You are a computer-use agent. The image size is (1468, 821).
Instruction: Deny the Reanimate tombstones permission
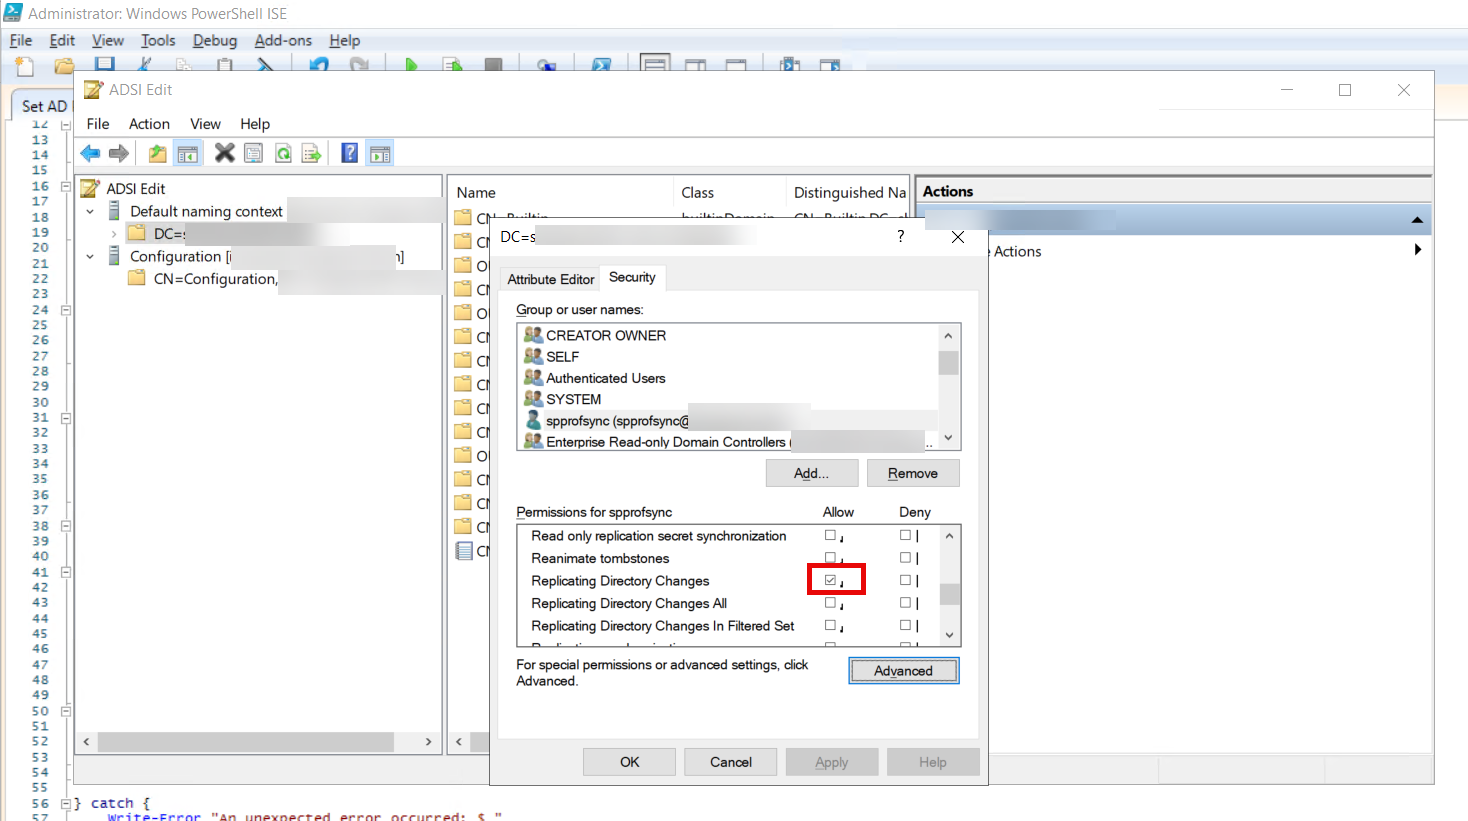point(904,557)
